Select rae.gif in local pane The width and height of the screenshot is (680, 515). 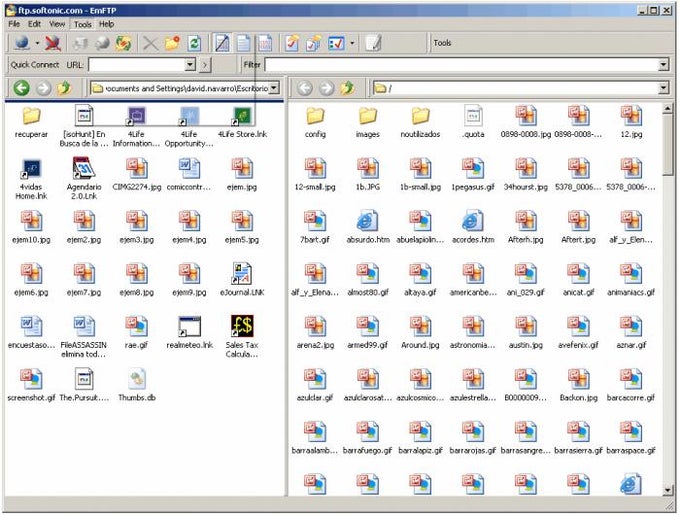tap(137, 332)
